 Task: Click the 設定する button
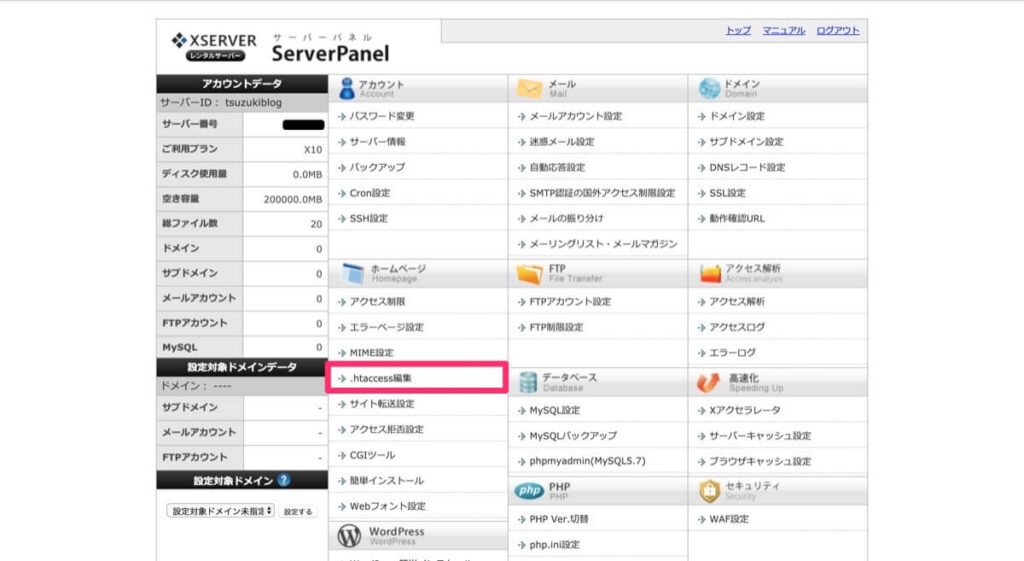(x=298, y=511)
